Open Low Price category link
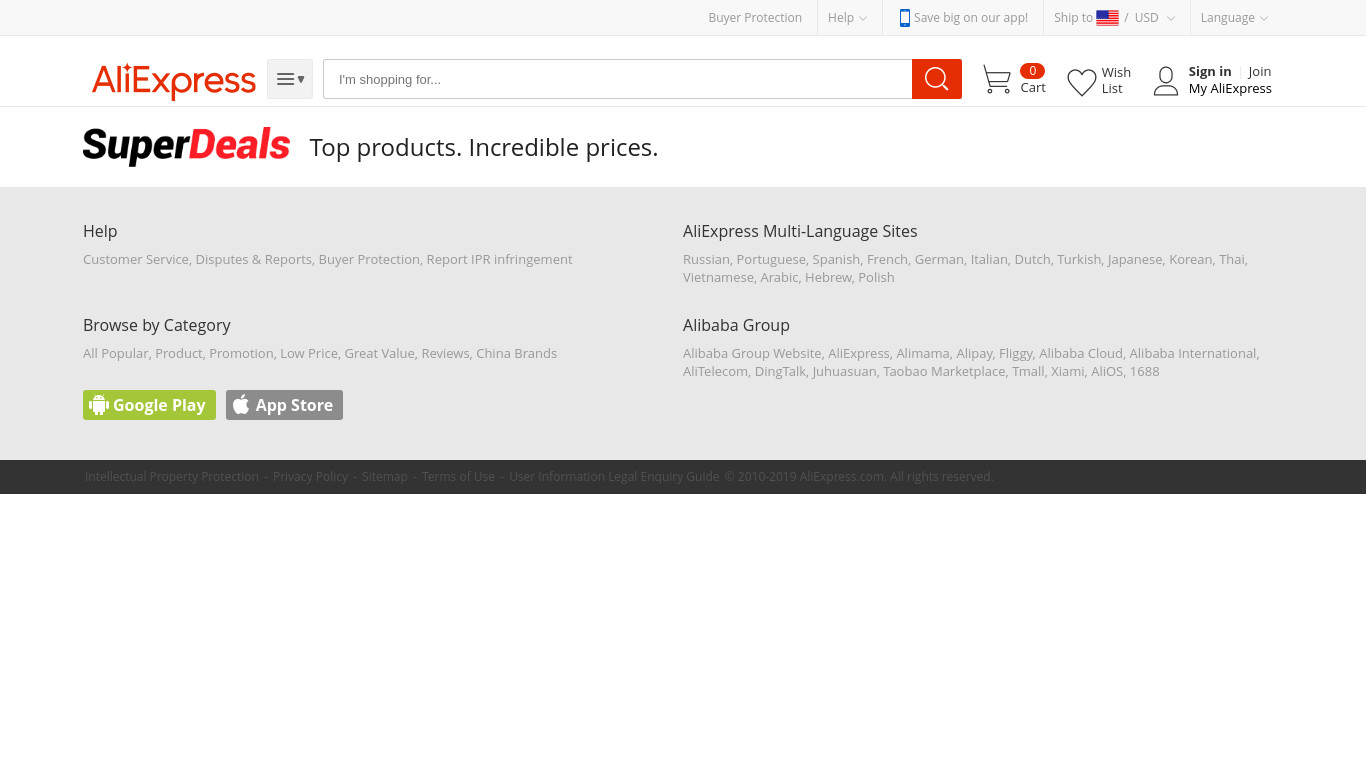 point(309,353)
